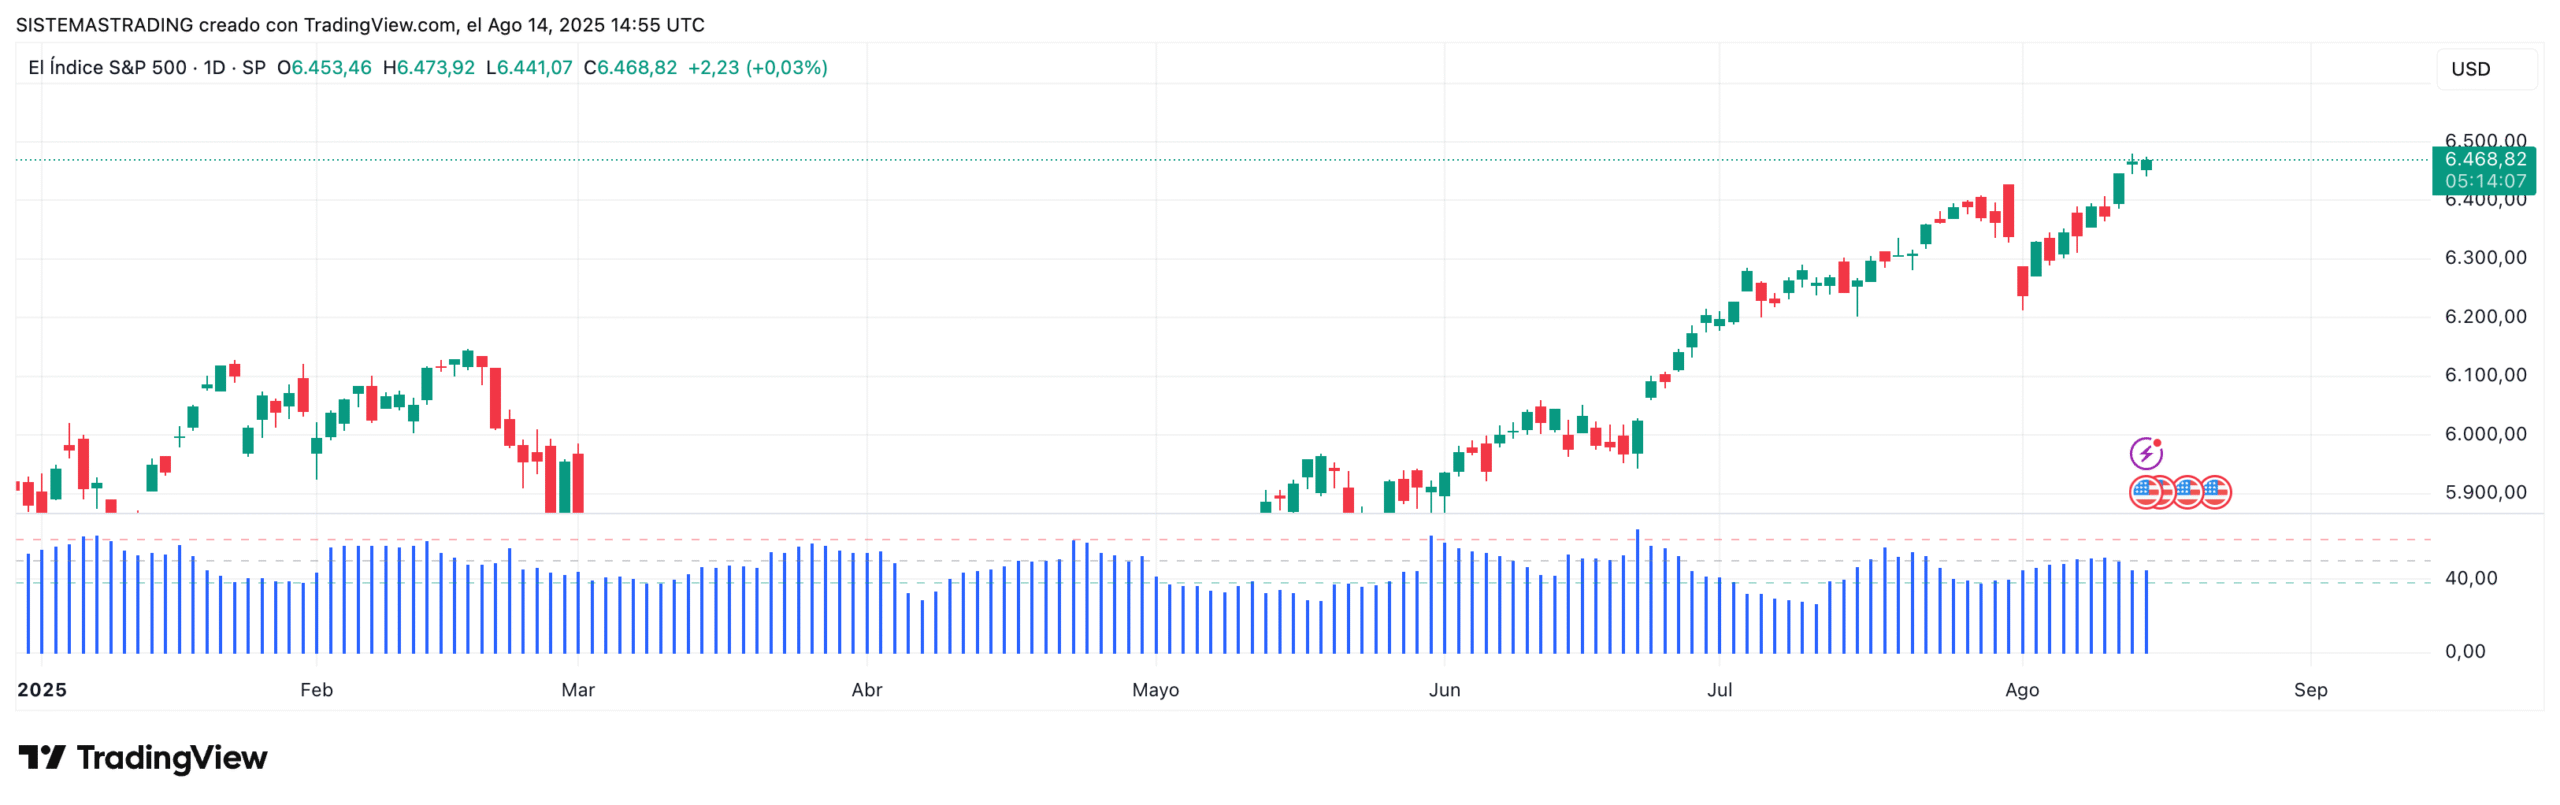Image resolution: width=2560 pixels, height=805 pixels.
Task: Click the Feb label on time axis
Action: tap(316, 690)
